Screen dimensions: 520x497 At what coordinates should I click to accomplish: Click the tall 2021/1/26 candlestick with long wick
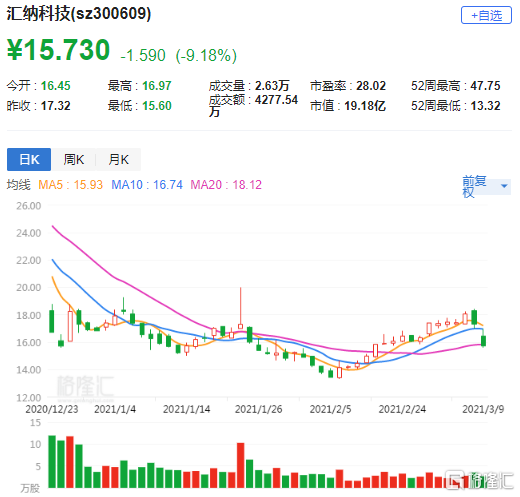[x=240, y=308]
